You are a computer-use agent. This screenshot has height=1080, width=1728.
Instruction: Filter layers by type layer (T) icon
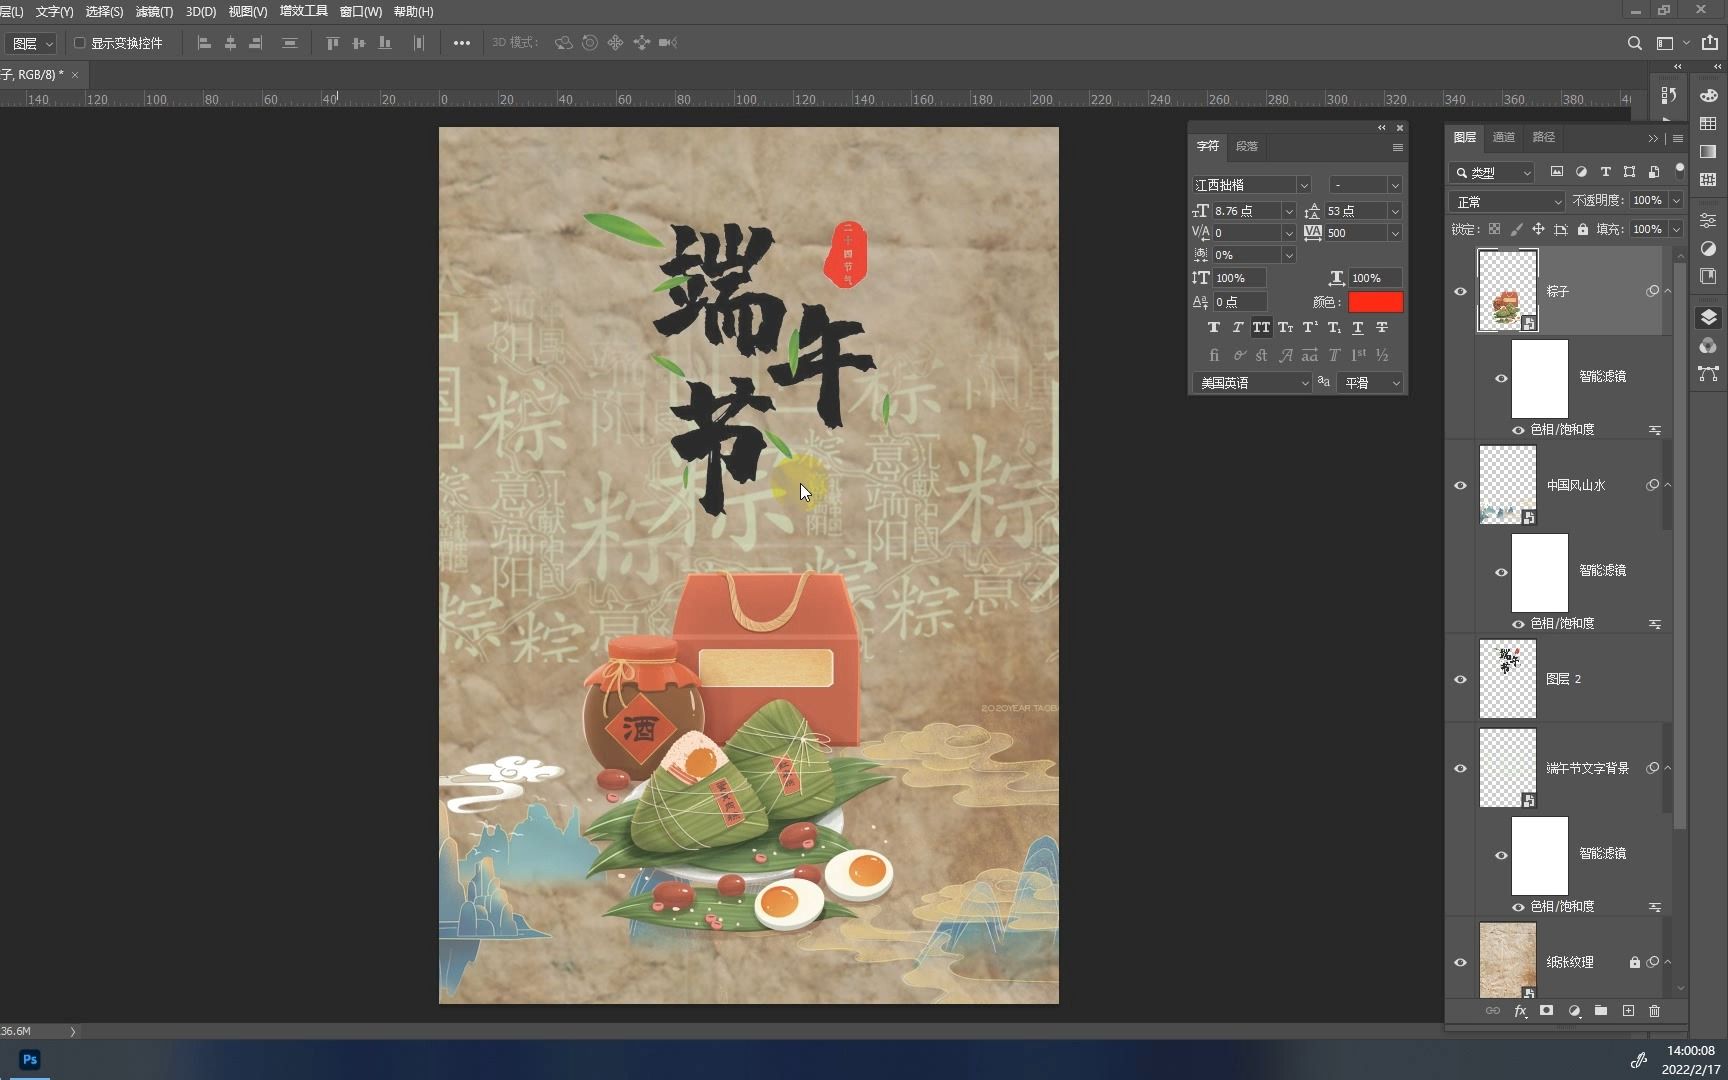(x=1605, y=172)
